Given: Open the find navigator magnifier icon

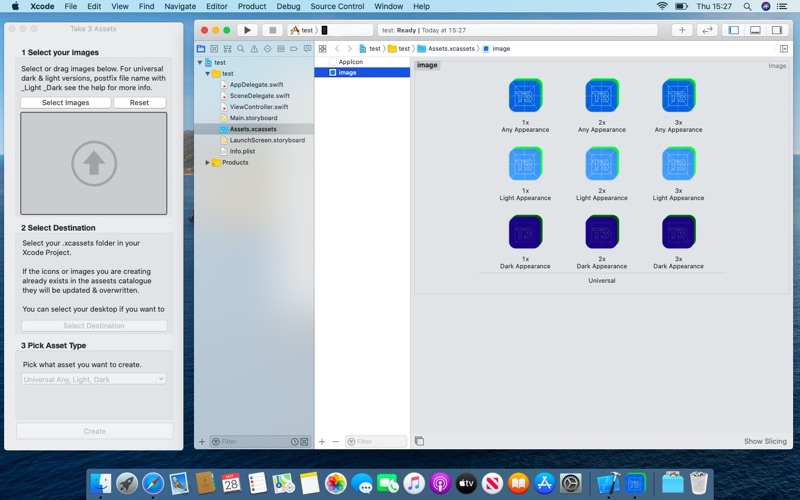Looking at the screenshot, I should coord(240,49).
